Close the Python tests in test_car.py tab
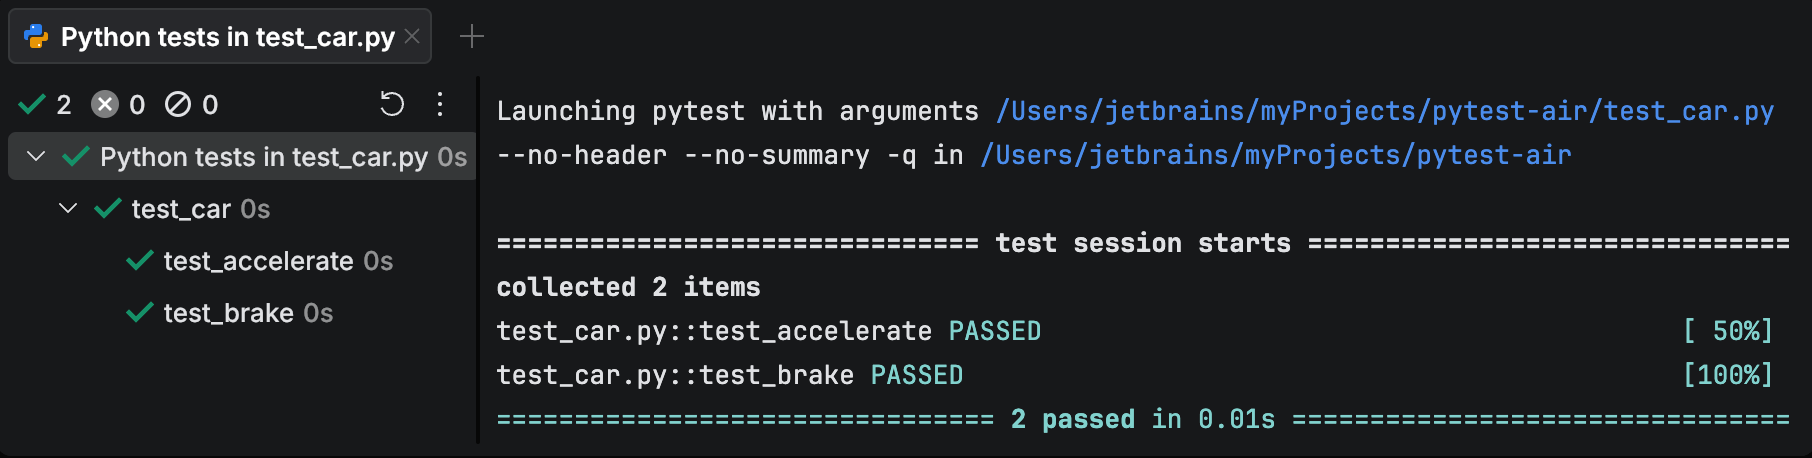The height and width of the screenshot is (458, 1812). point(412,37)
